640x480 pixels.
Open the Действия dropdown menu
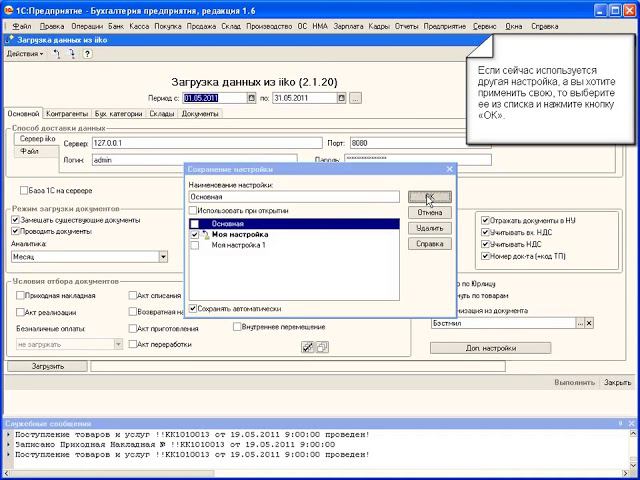[x=25, y=53]
